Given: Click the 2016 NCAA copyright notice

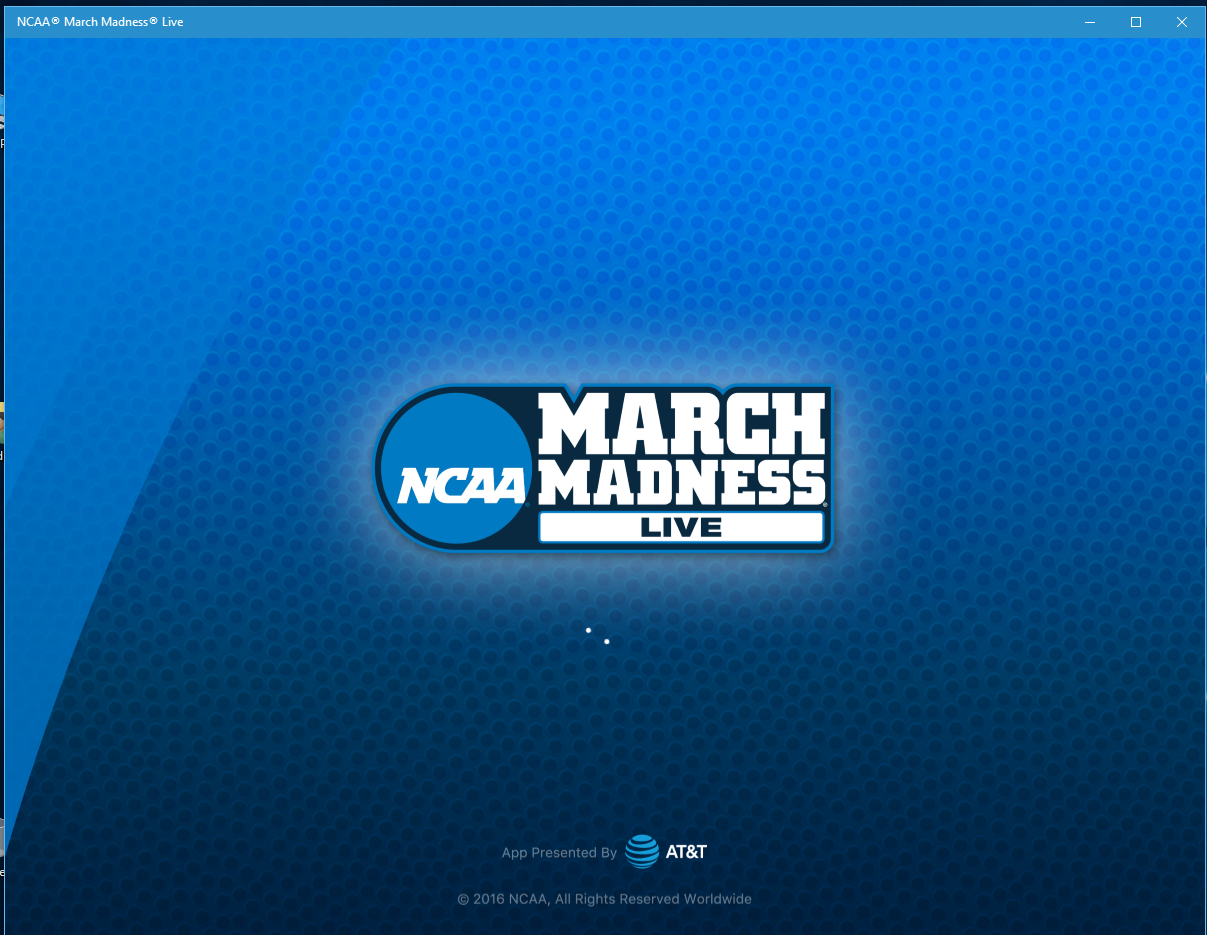Looking at the screenshot, I should pyautogui.click(x=604, y=899).
